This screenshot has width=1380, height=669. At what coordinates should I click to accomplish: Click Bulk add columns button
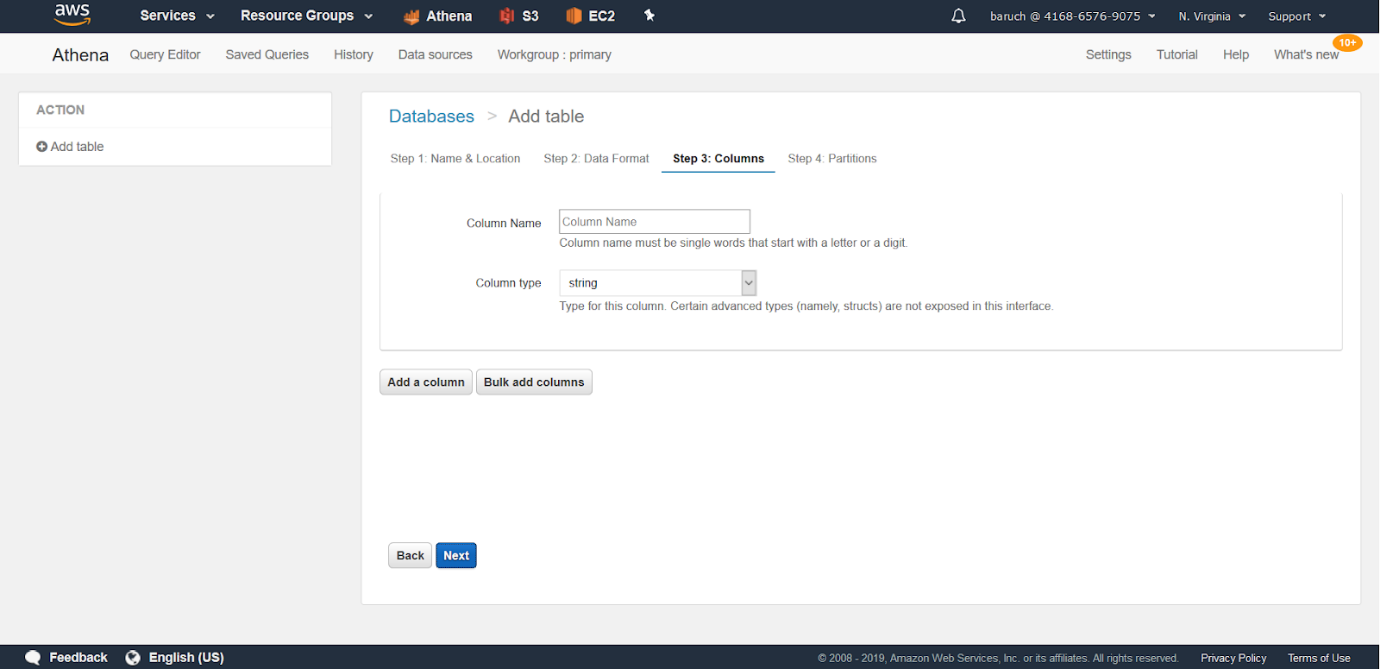[534, 382]
